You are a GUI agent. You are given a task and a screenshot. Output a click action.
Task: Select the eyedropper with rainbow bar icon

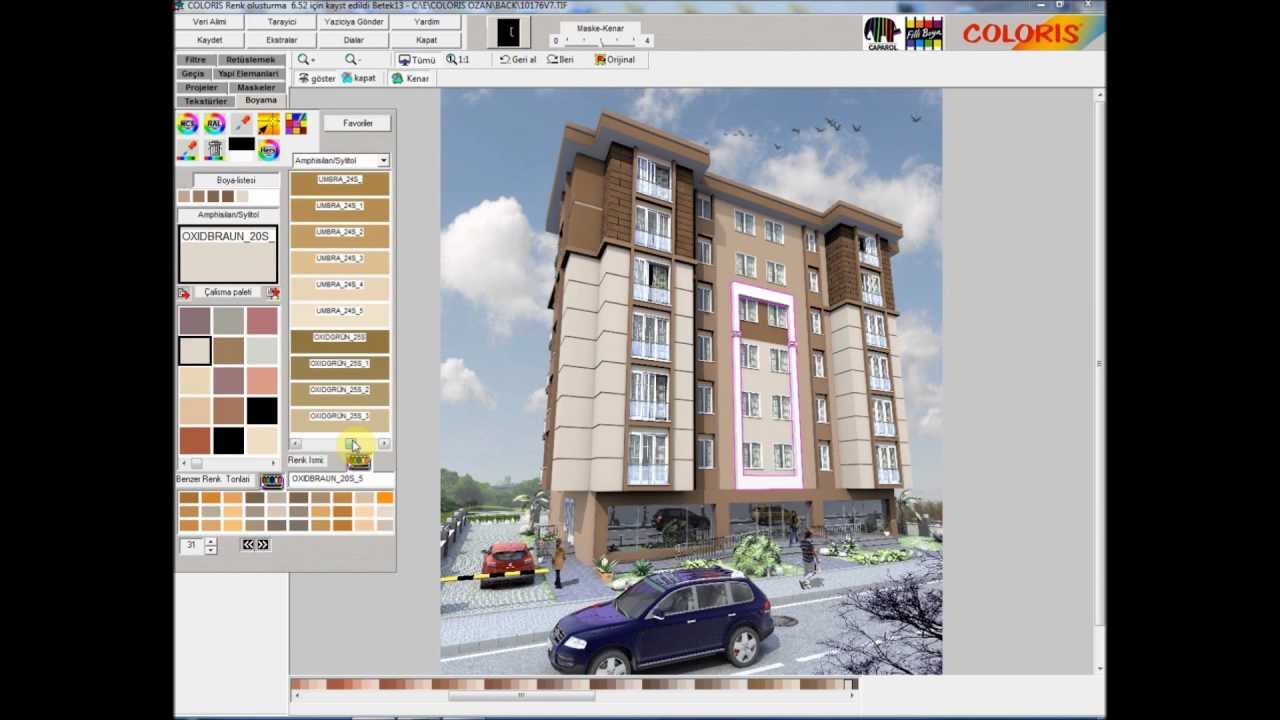187,150
